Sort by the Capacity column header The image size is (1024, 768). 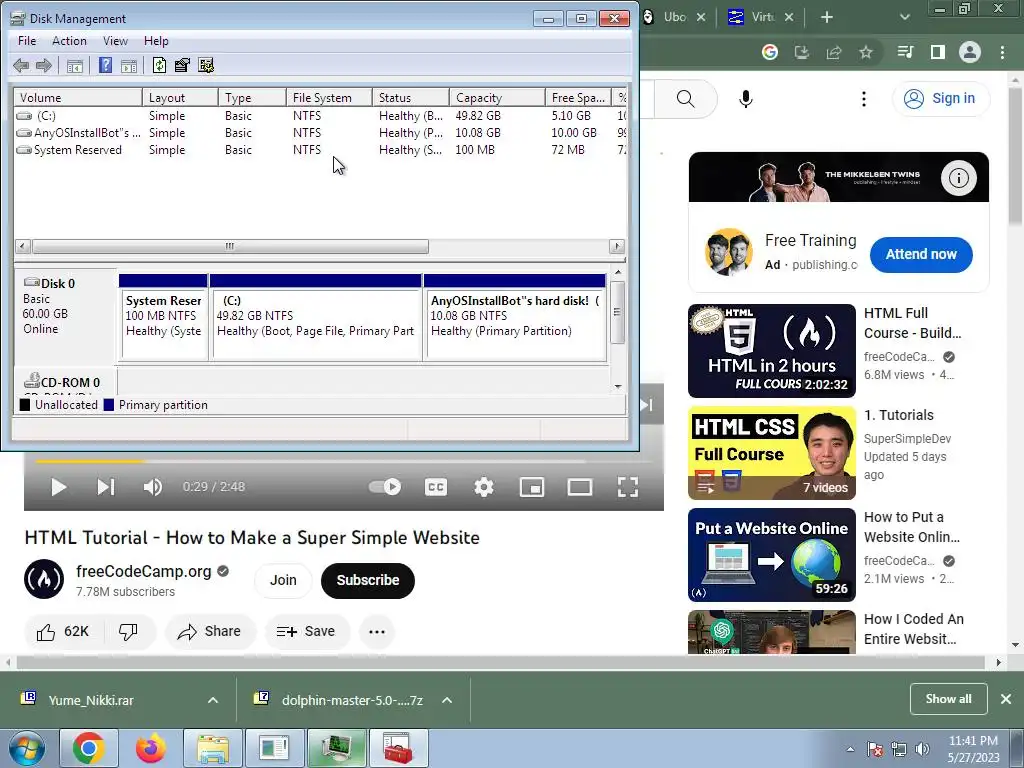click(497, 97)
